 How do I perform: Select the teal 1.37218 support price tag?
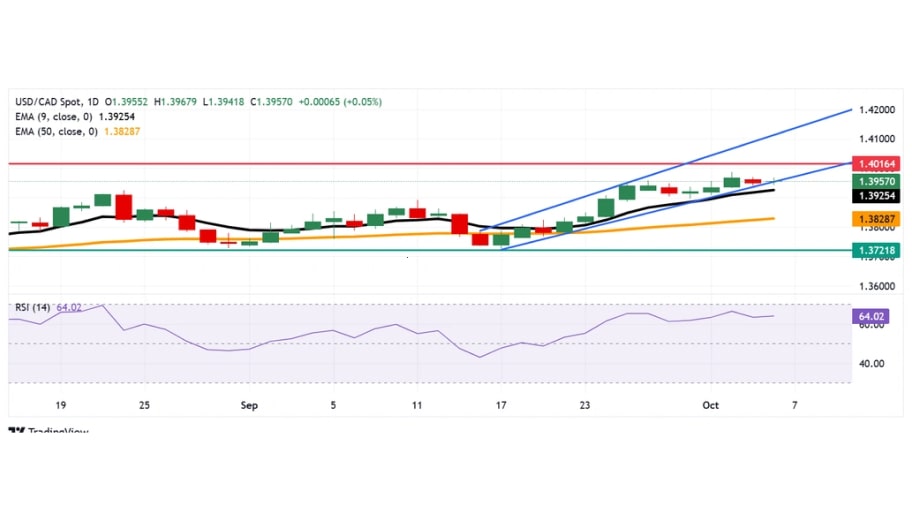pyautogui.click(x=875, y=249)
